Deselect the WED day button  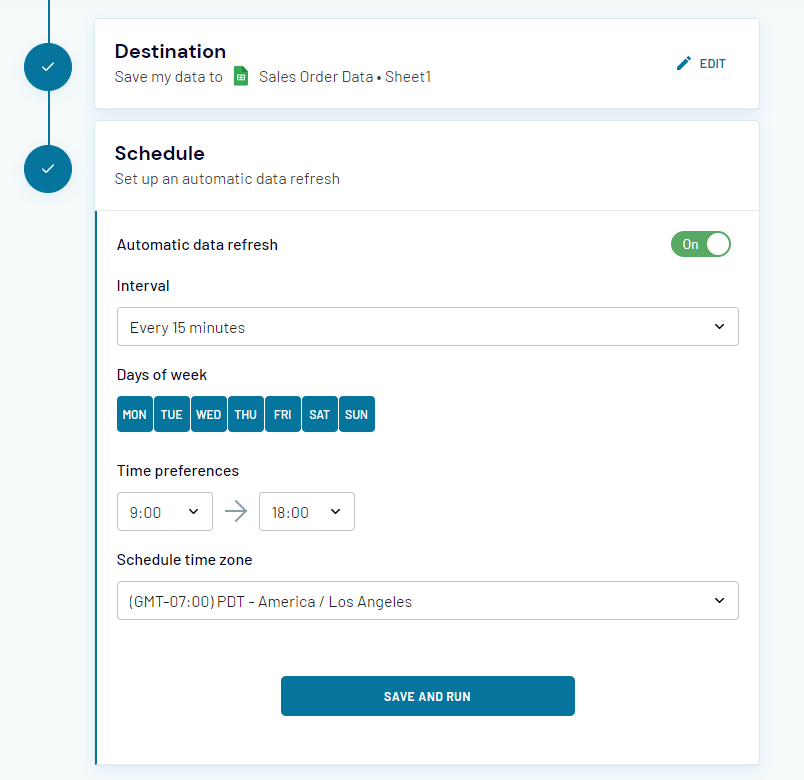[x=208, y=413]
